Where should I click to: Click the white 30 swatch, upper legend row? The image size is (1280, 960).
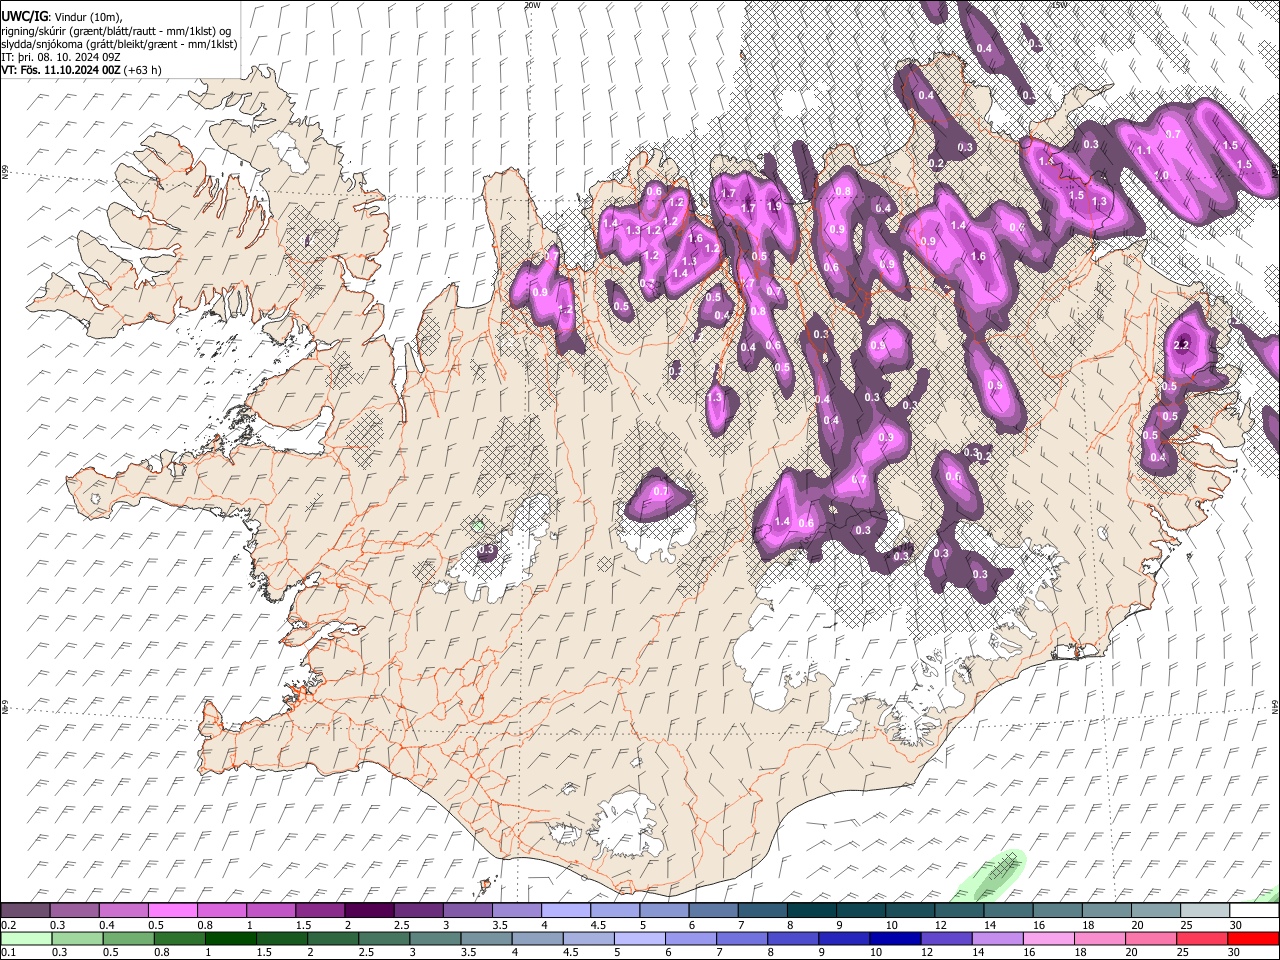[x=1254, y=910]
